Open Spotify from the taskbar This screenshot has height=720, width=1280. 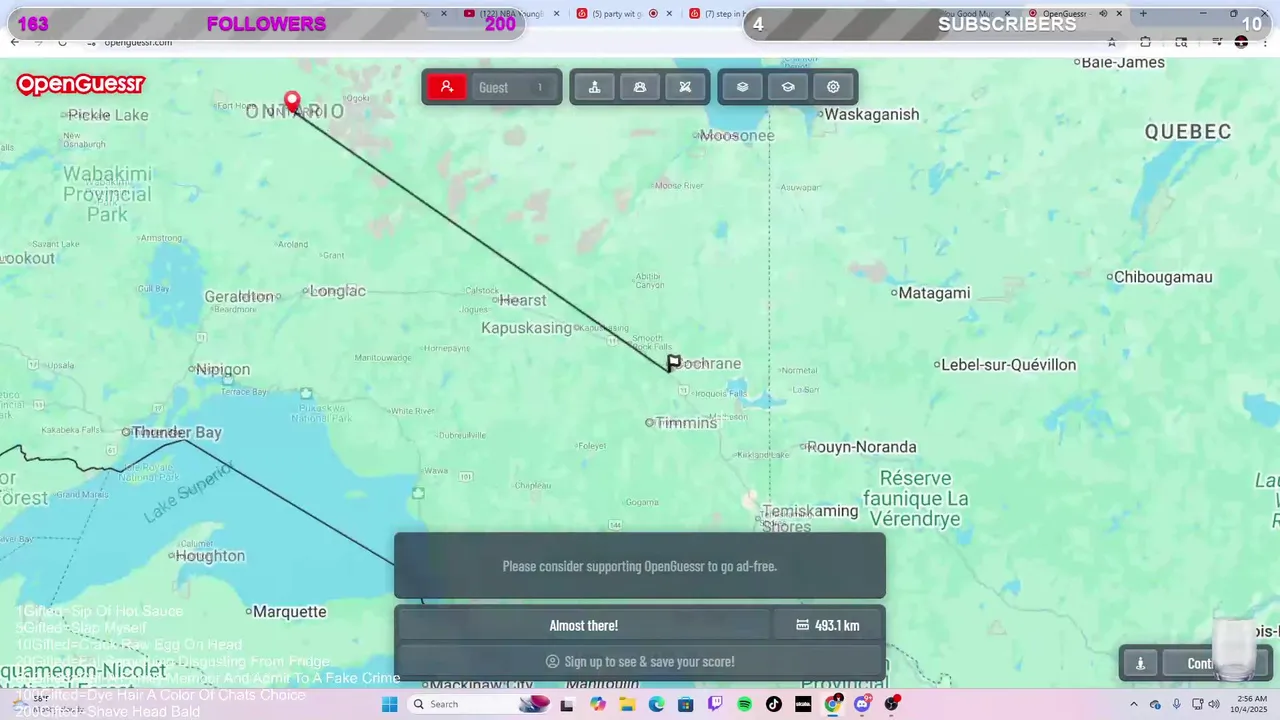pyautogui.click(x=744, y=704)
